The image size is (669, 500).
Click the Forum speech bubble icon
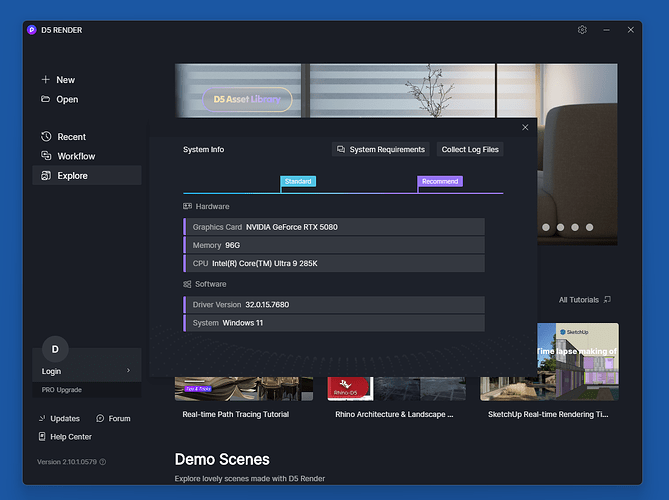coord(100,419)
